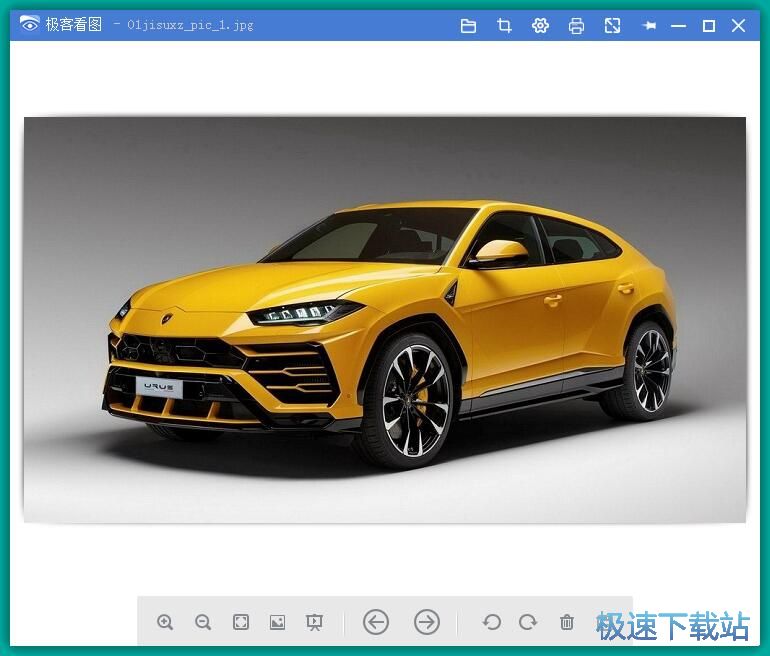Go to the previous image
This screenshot has width=770, height=656.
coord(376,622)
